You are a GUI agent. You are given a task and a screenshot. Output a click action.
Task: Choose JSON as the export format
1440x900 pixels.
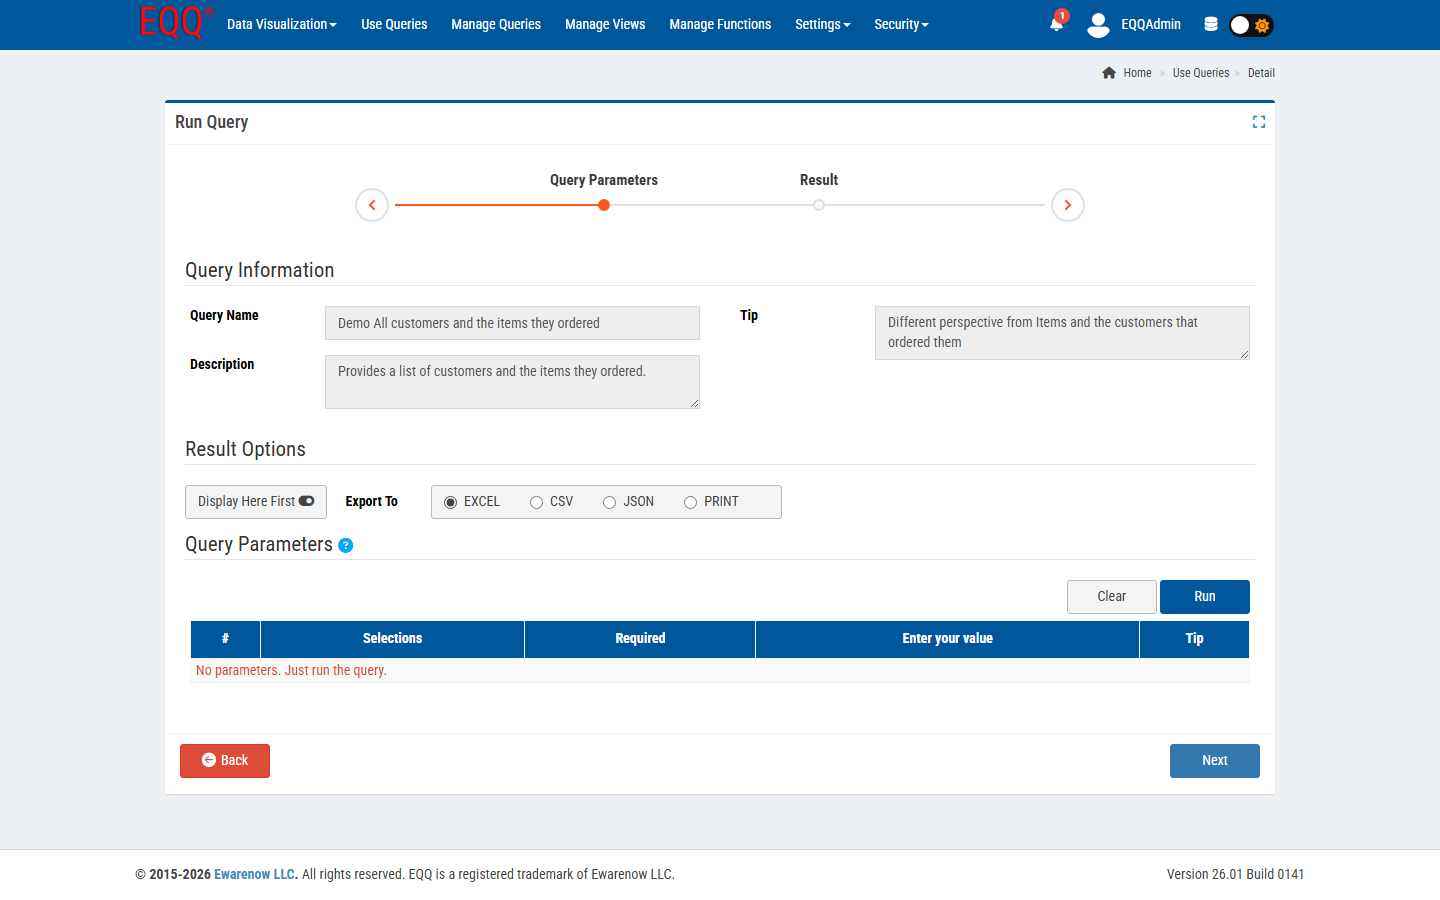coord(609,501)
